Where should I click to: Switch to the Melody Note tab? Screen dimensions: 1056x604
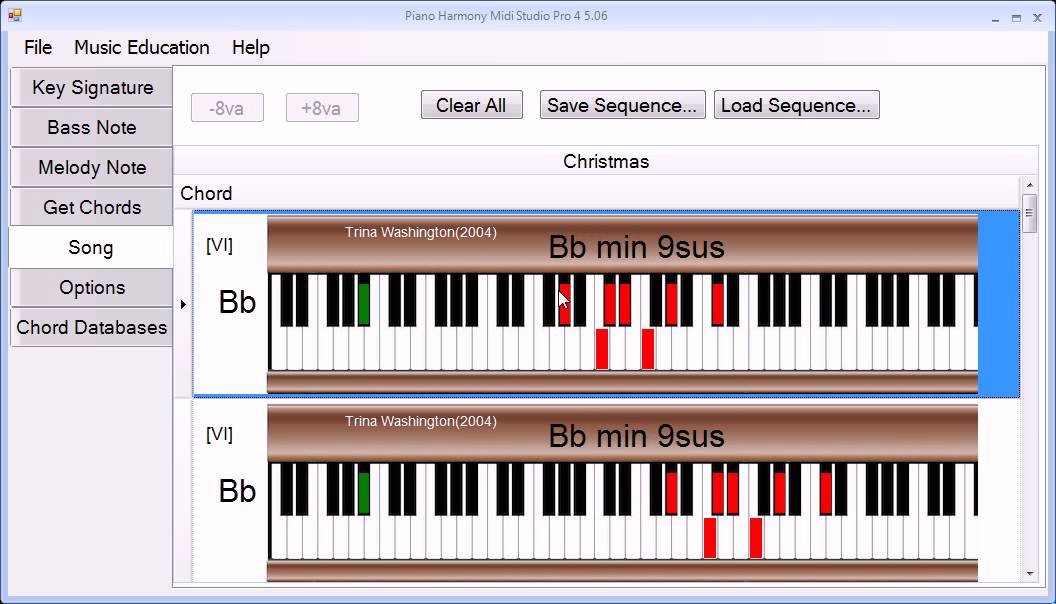tap(92, 167)
